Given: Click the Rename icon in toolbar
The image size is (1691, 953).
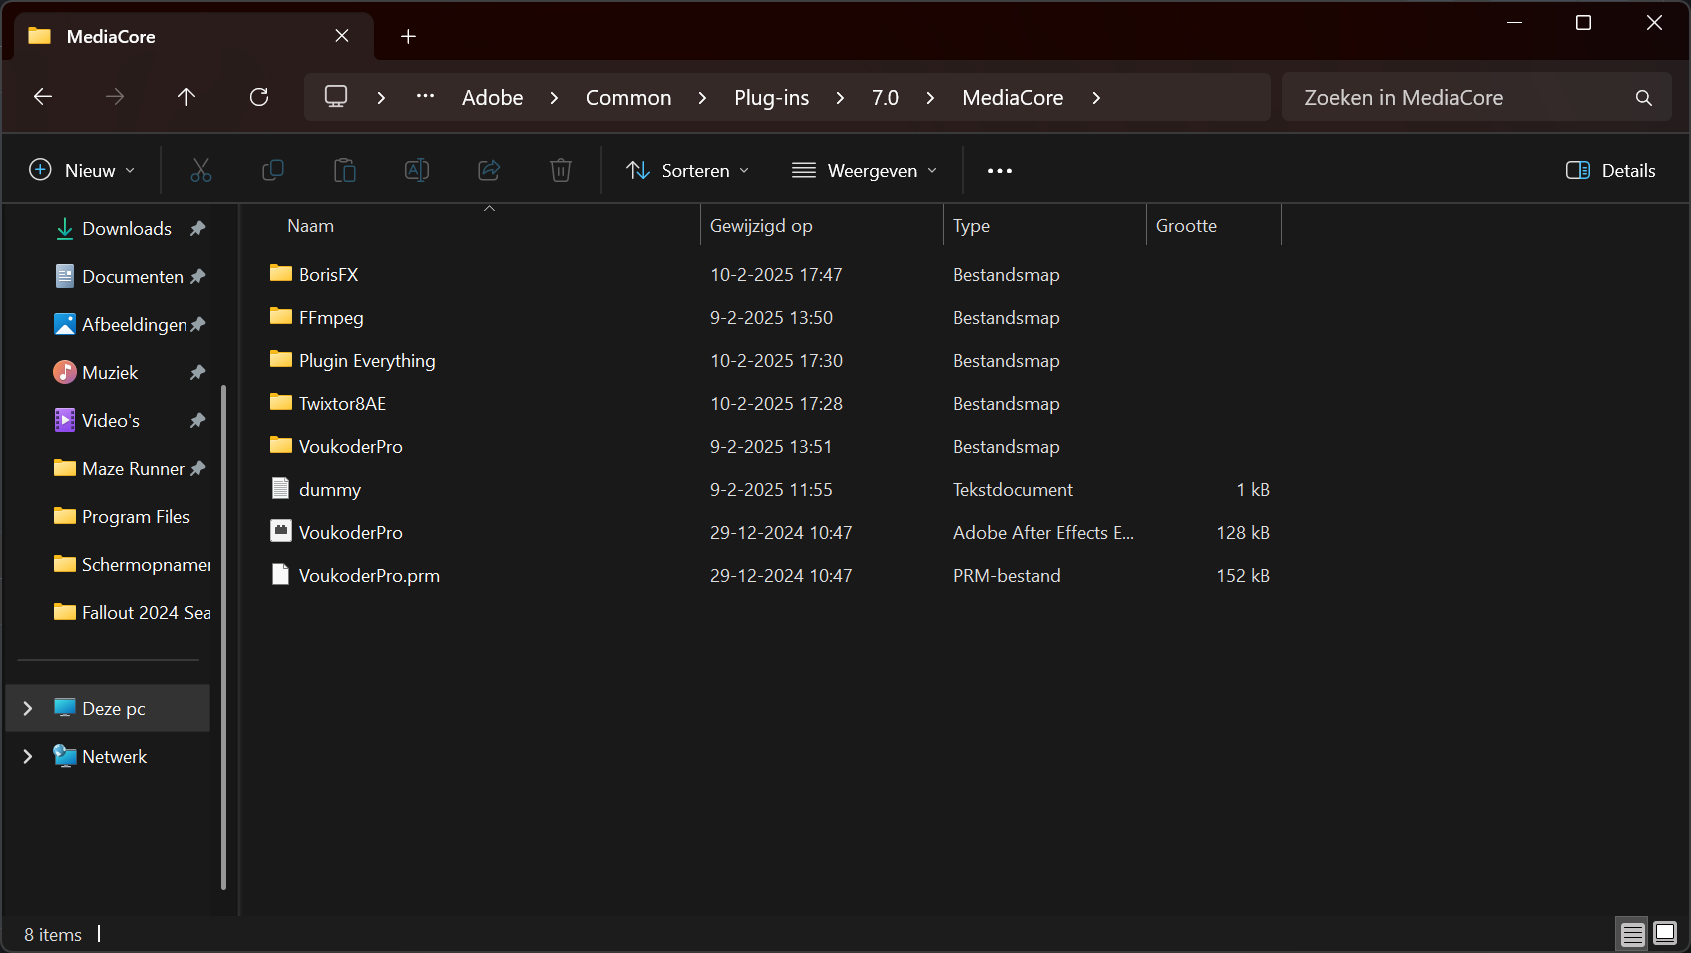Looking at the screenshot, I should pos(417,171).
